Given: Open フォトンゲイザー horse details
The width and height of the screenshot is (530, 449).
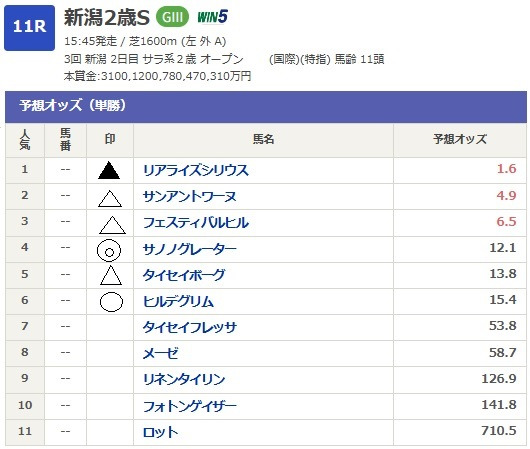Looking at the screenshot, I should pos(190,406).
